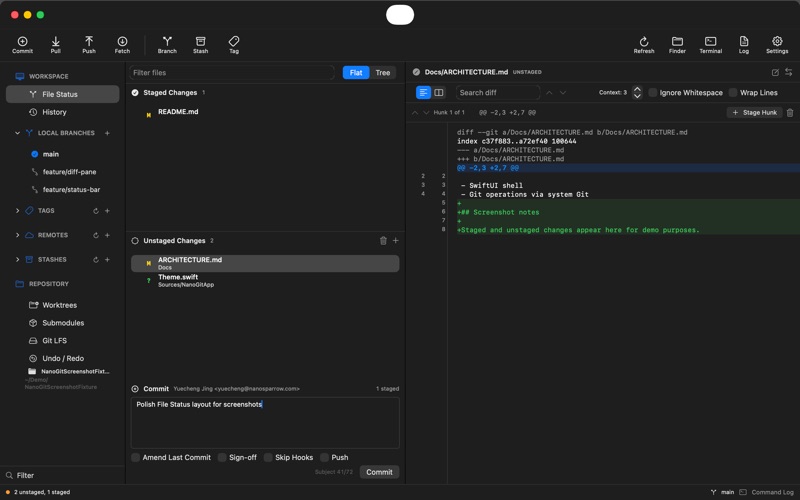
Task: Enable the Wrap Lines checkbox
Action: 733,92
